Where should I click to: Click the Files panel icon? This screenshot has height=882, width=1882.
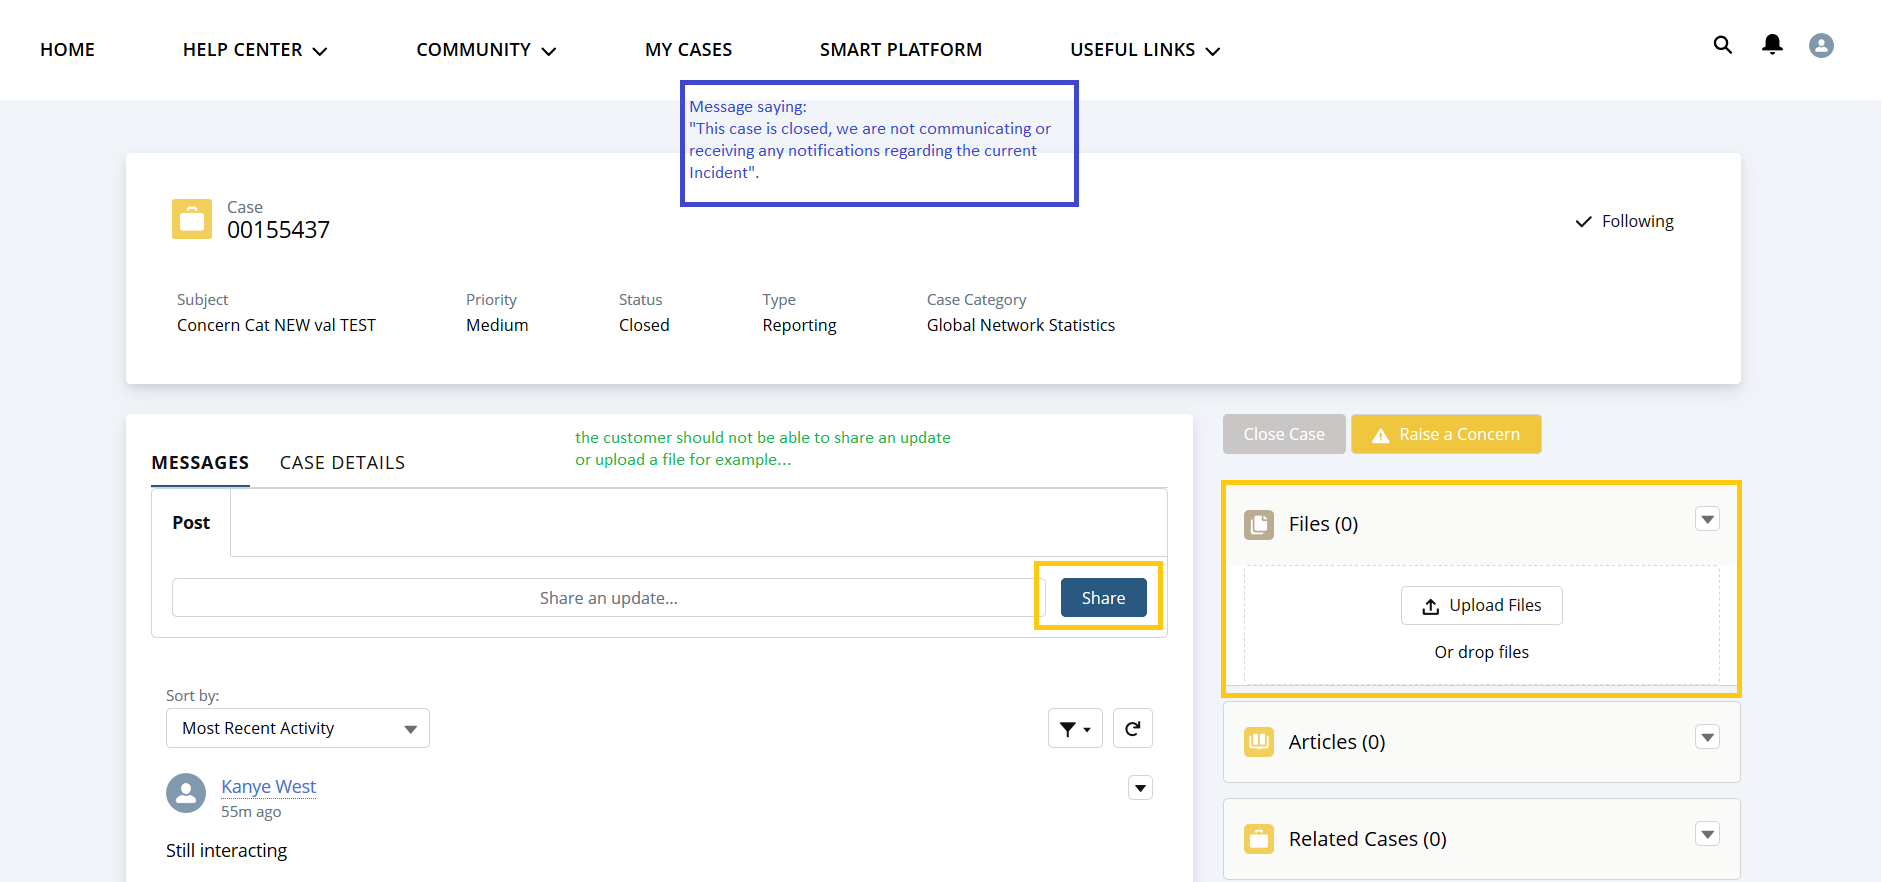pyautogui.click(x=1259, y=525)
